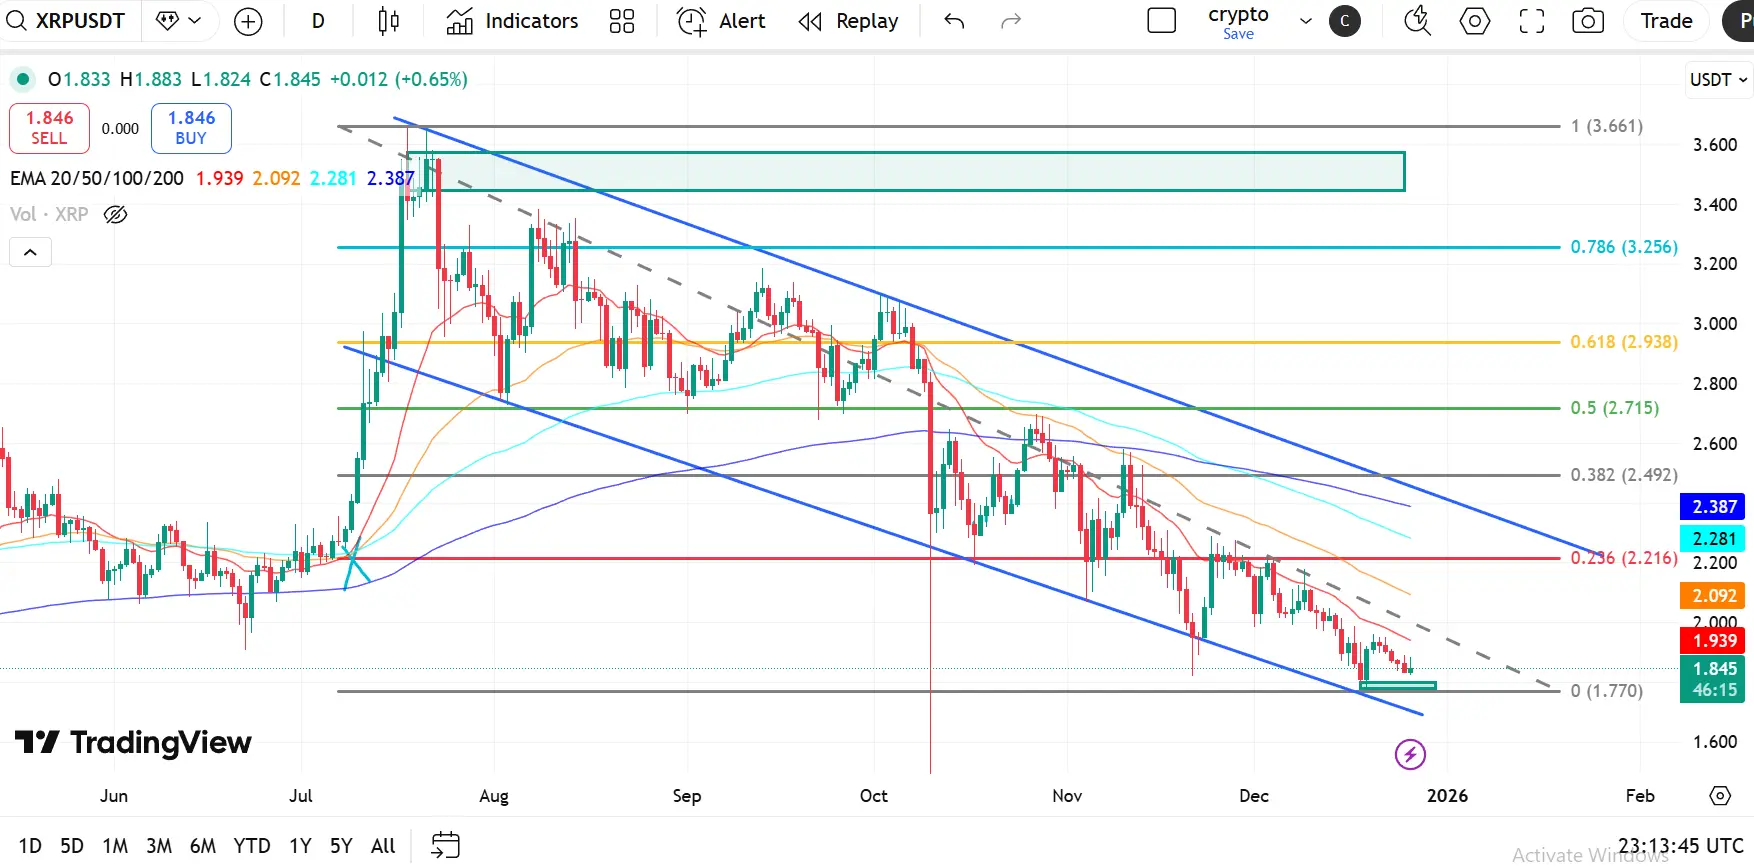Click the purple lightning event marker

[x=1410, y=754]
